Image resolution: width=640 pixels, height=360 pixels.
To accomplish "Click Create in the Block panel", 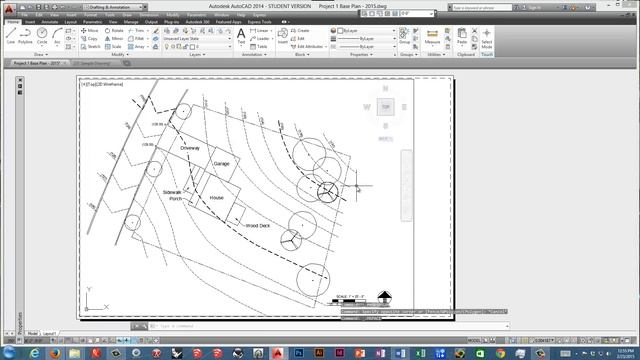I will tap(300, 31).
